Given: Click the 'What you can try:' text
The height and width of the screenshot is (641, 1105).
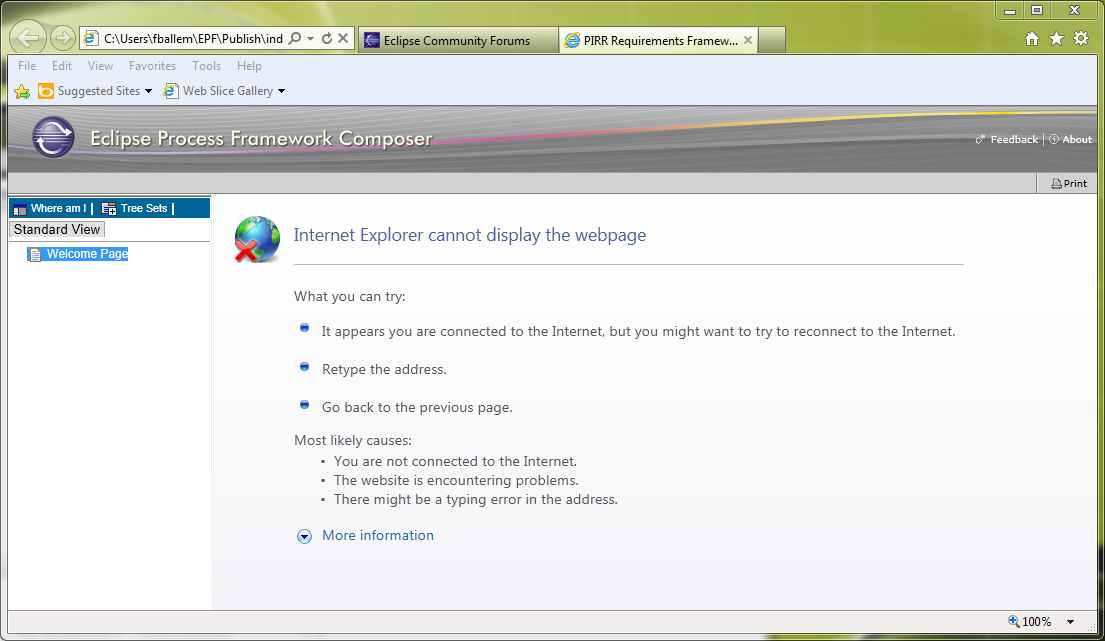Looking at the screenshot, I should tap(350, 297).
